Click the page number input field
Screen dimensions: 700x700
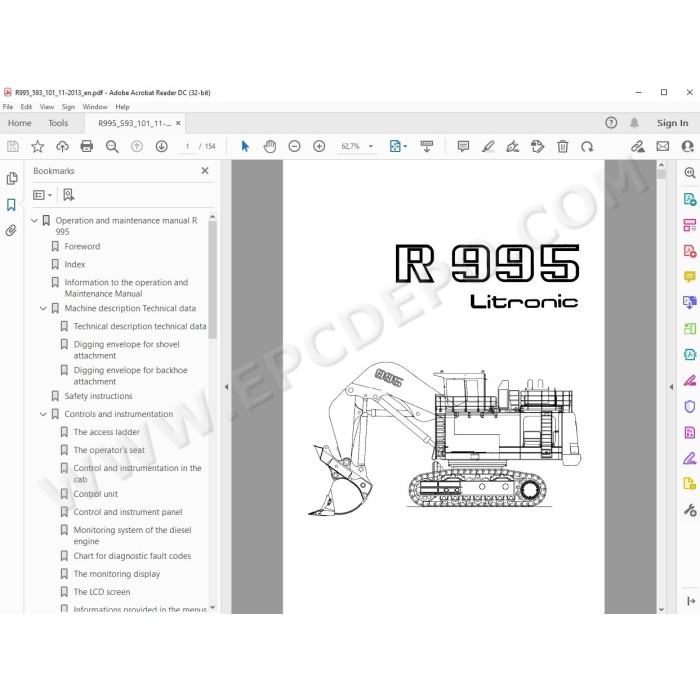[x=187, y=146]
